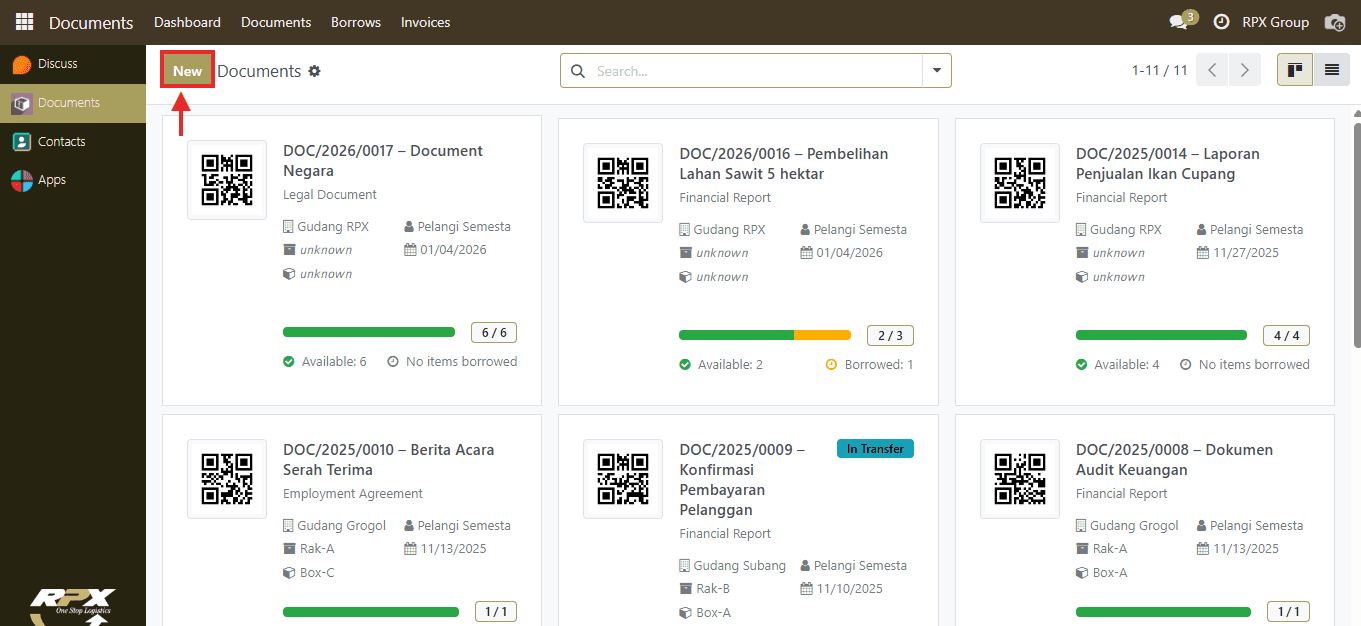Switch to kanban view
The width and height of the screenshot is (1361, 626).
click(1295, 70)
